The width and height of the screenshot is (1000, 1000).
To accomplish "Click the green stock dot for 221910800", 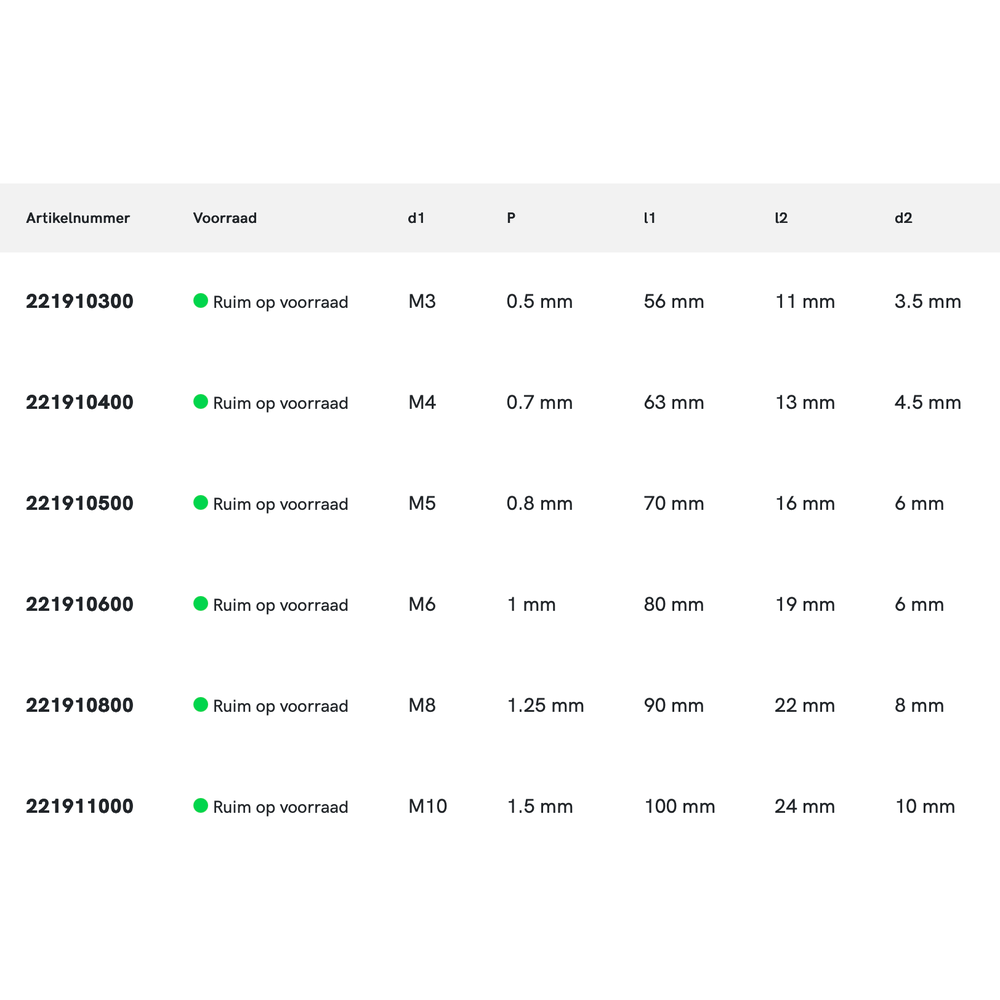I will tap(200, 704).
